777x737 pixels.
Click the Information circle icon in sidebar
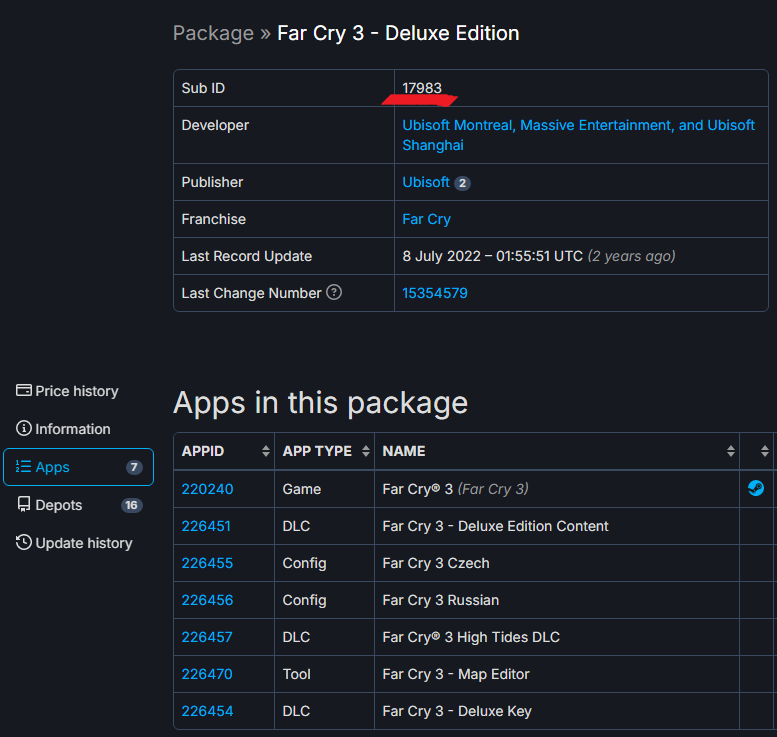coord(23,428)
